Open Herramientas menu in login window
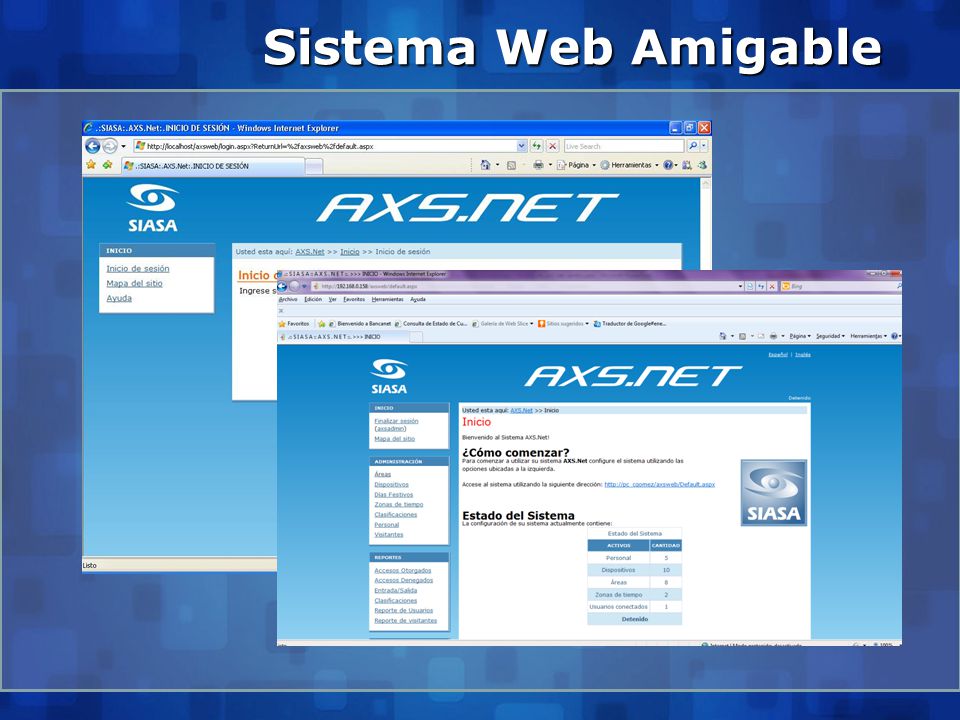 pyautogui.click(x=629, y=165)
